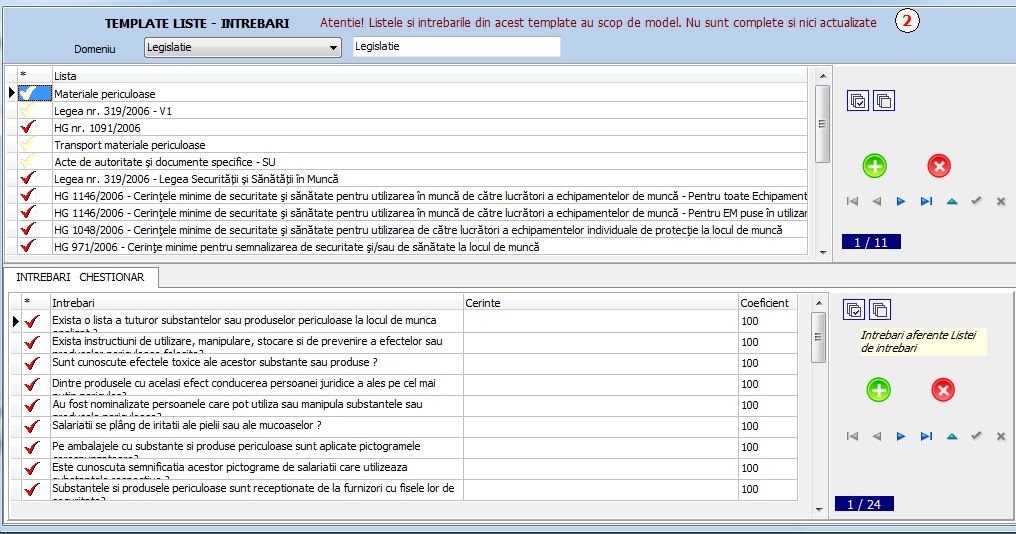1016x534 pixels.
Task: Click the Cerinte cell of 'Substantele si produsele periculoase' row
Action: point(601,489)
